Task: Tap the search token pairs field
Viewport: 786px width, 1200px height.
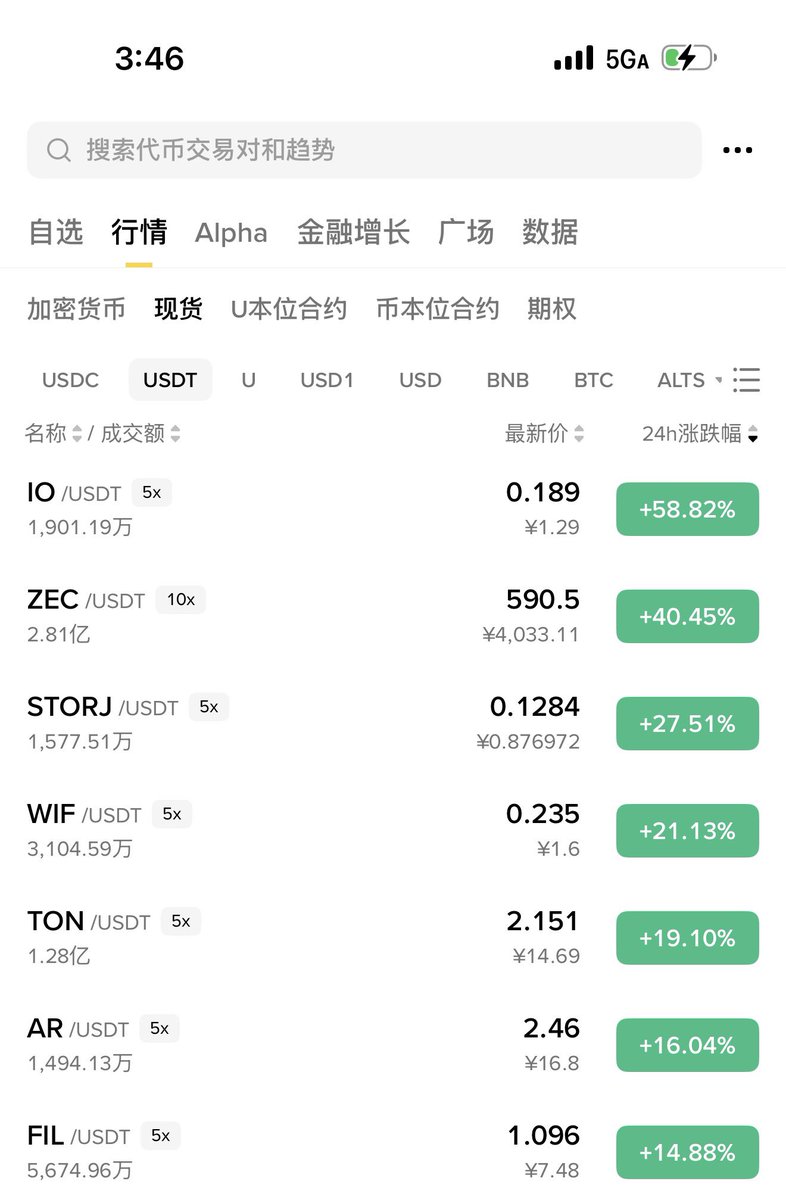Action: click(364, 150)
